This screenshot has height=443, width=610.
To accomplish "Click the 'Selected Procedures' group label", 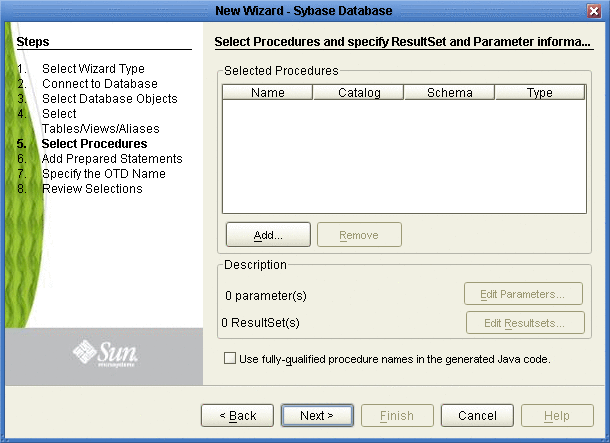I will pos(281,70).
